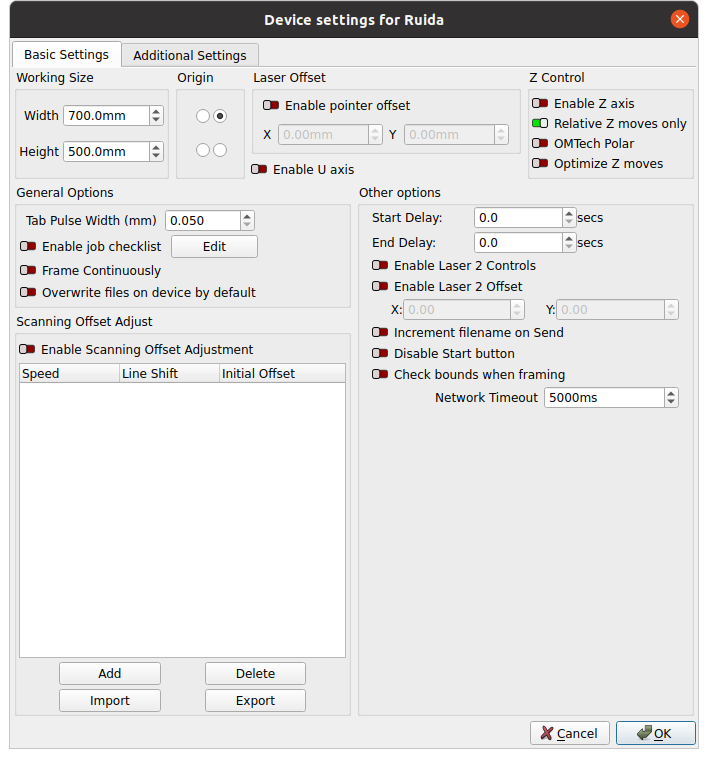Toggle OMTech Polar switch
This screenshot has width=708, height=758.
click(x=540, y=144)
